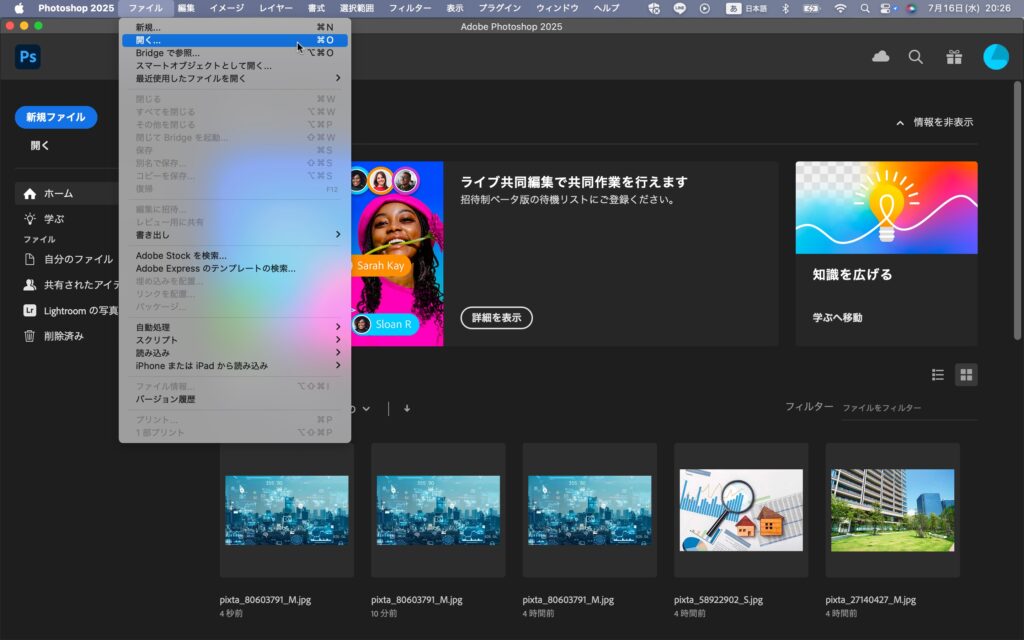Open the レイヤー menu in menu bar
Viewport: 1024px width, 640px height.
pos(276,8)
